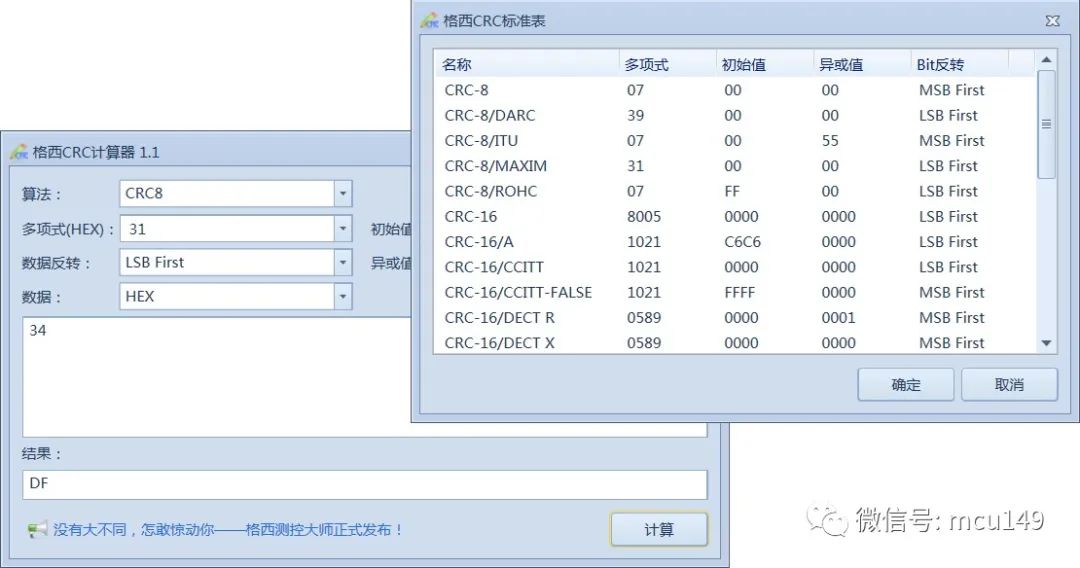Viewport: 1080px width, 568px height.
Task: Click the megaphone announcement icon
Action: [37, 529]
